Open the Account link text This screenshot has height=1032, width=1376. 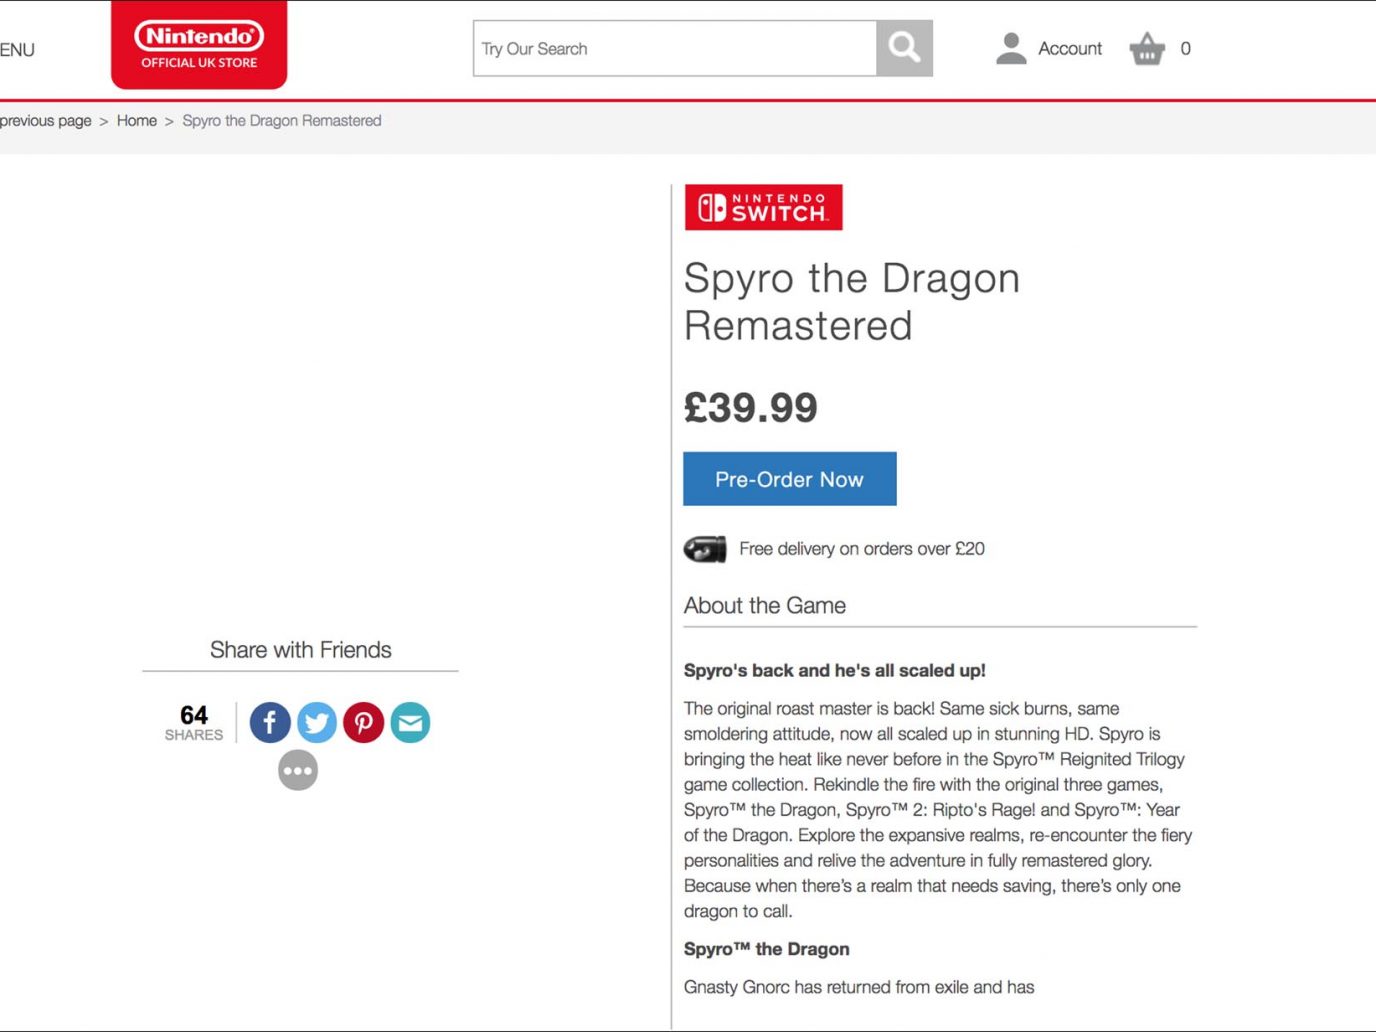pyautogui.click(x=1070, y=48)
